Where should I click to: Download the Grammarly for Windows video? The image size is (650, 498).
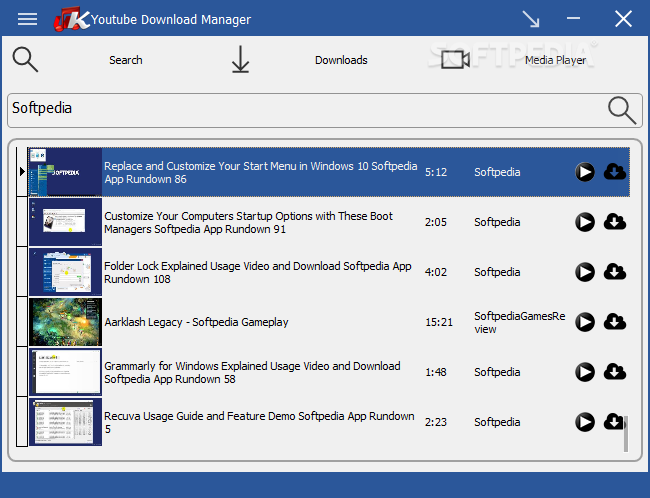(615, 372)
